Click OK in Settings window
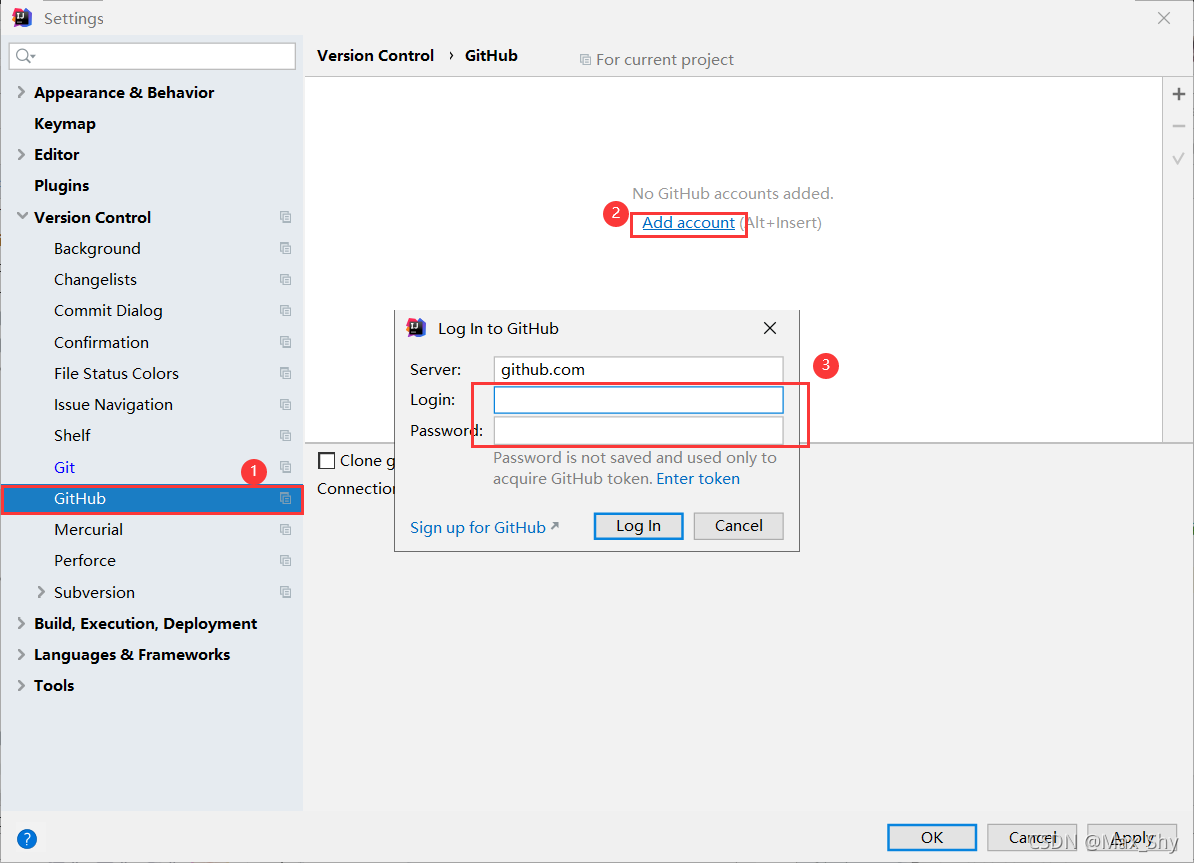Image resolution: width=1194 pixels, height=863 pixels. pyautogui.click(x=932, y=838)
